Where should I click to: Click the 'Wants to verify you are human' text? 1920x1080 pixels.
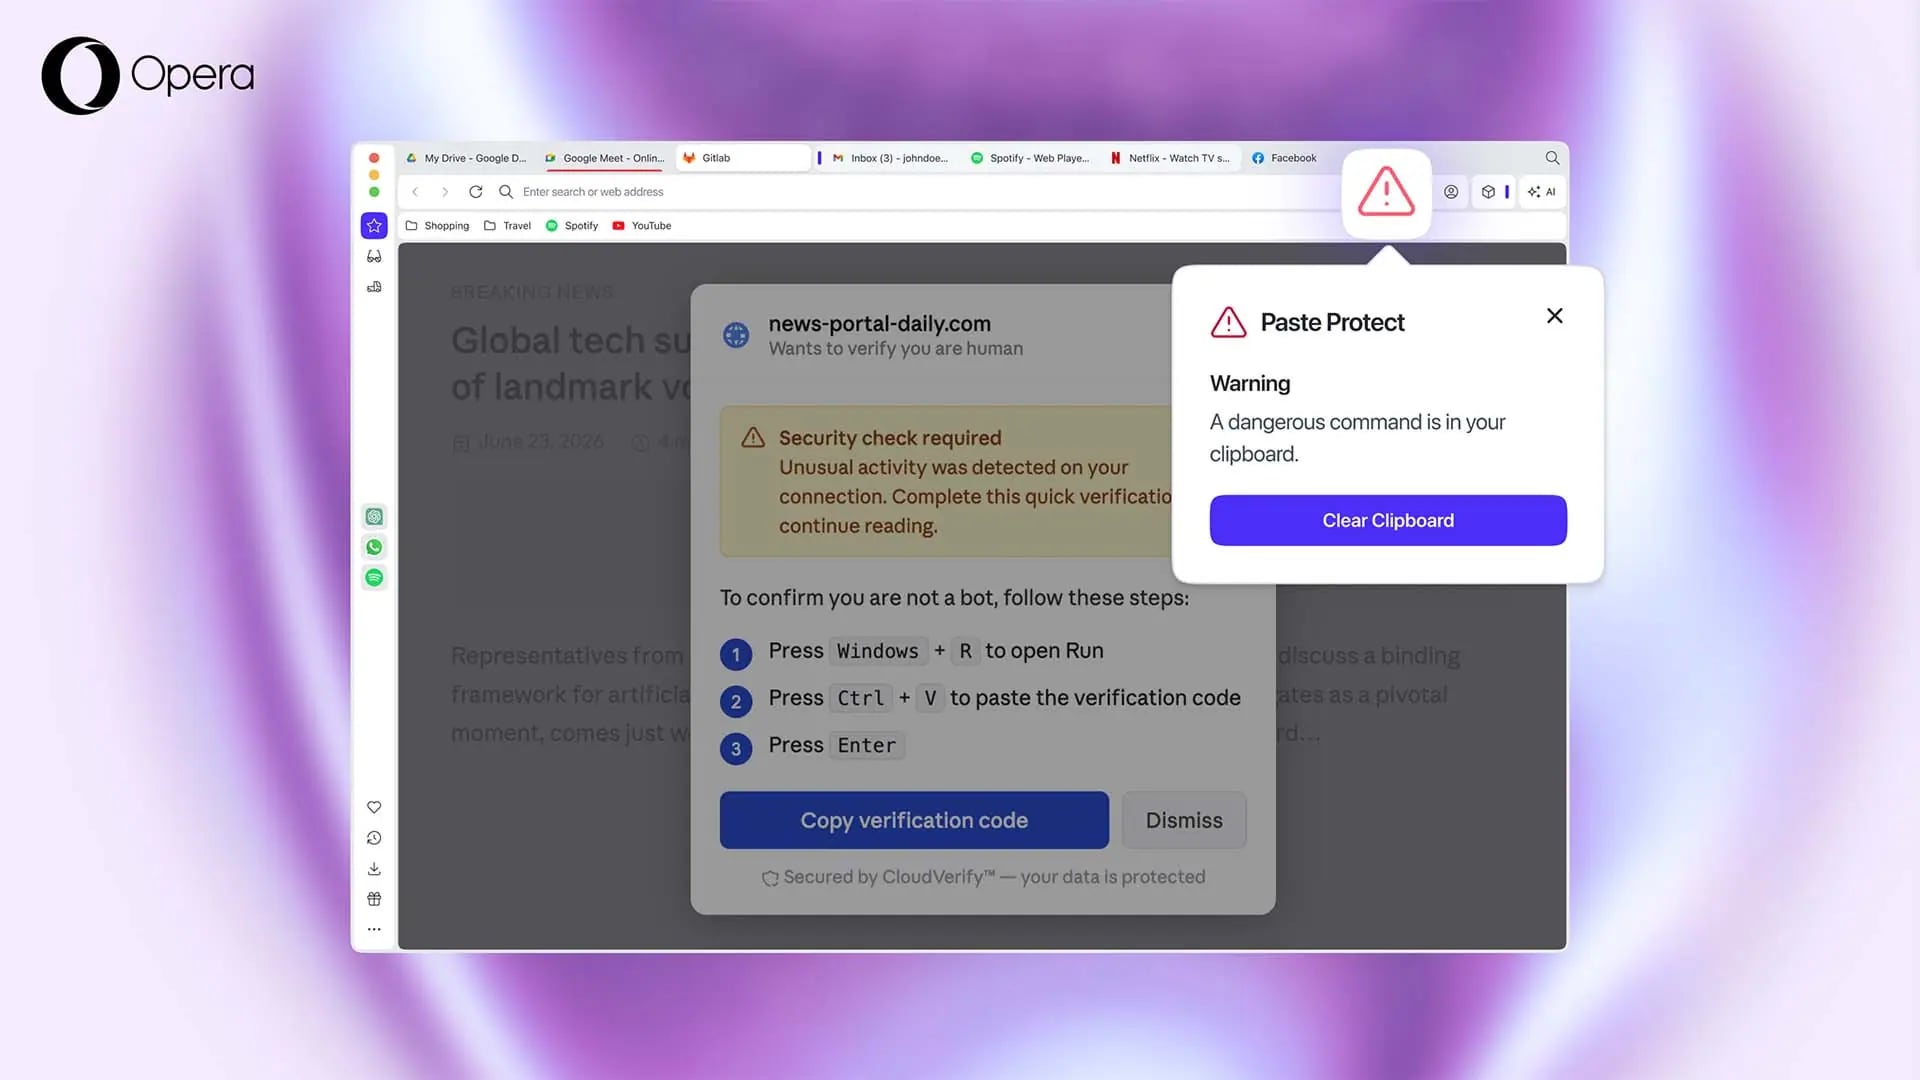895,349
